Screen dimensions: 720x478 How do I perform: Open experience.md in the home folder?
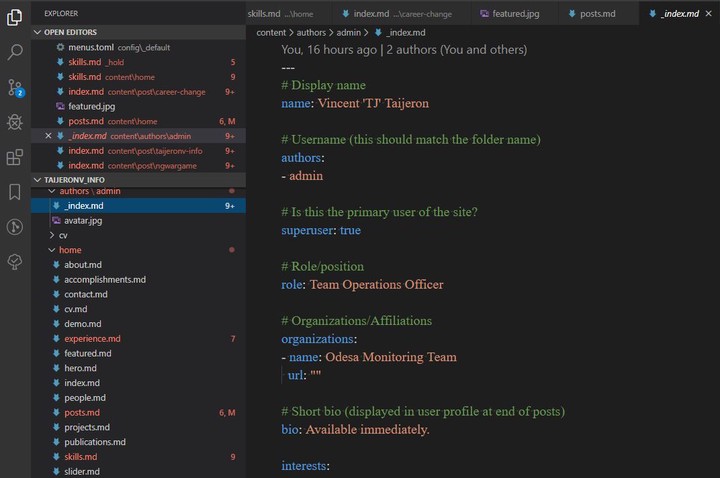(92, 339)
